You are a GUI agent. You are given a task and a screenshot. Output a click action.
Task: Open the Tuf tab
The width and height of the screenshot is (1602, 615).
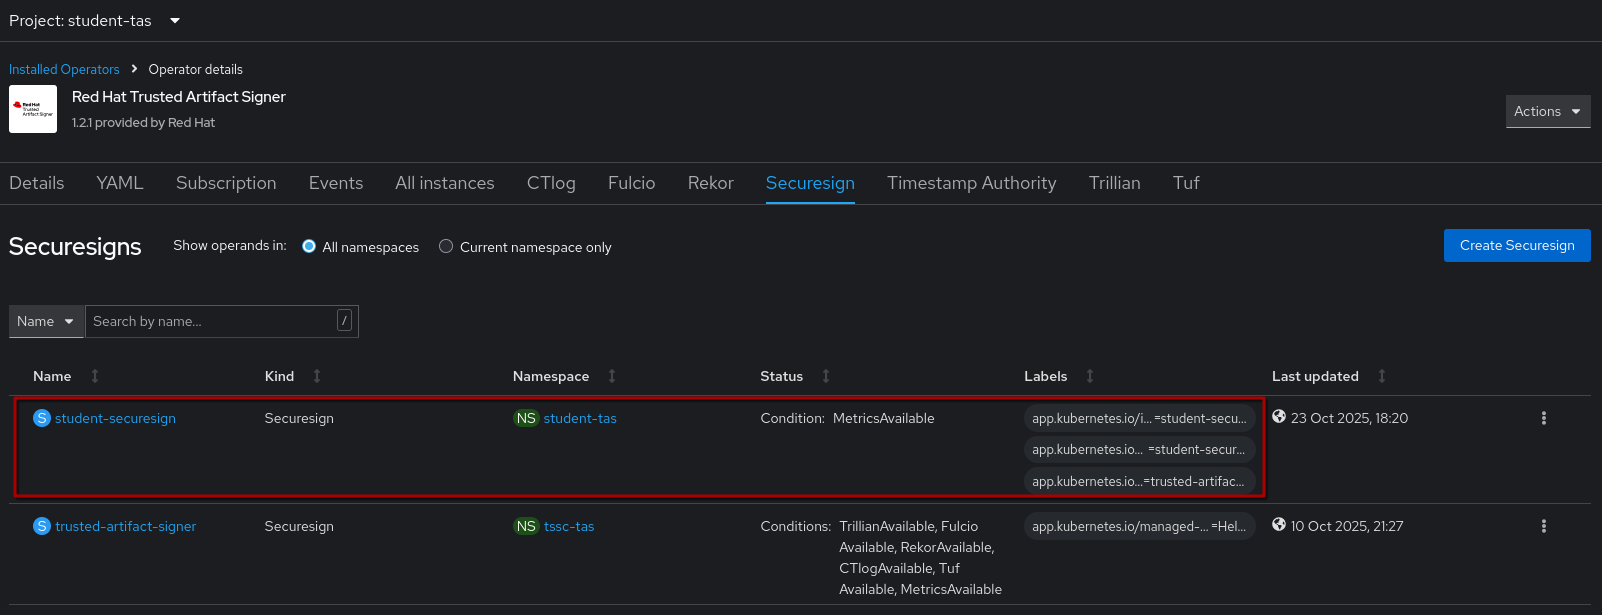(x=1186, y=183)
